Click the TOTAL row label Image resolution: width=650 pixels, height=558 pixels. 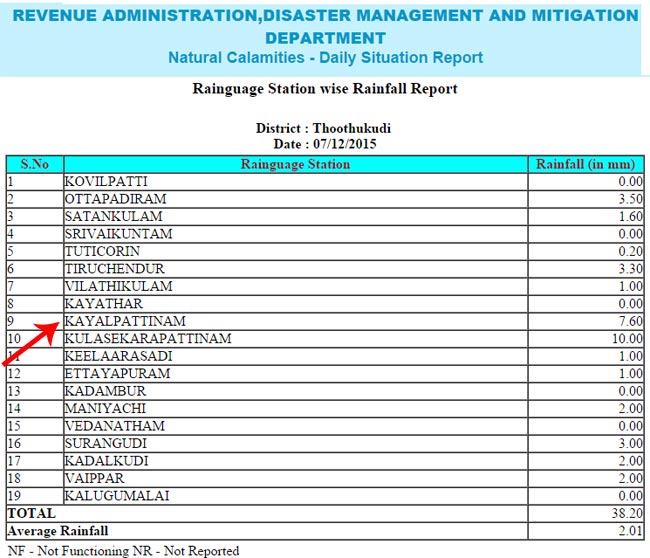[32, 514]
